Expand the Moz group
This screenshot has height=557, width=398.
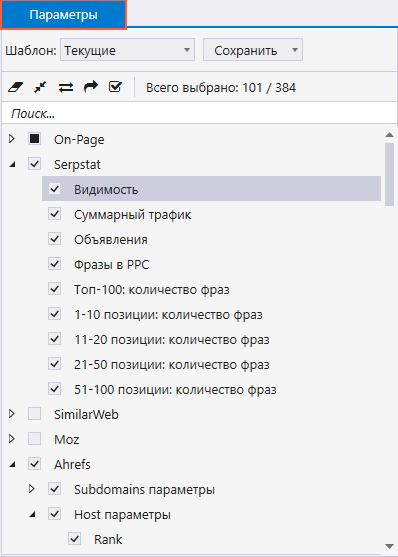(x=12, y=439)
